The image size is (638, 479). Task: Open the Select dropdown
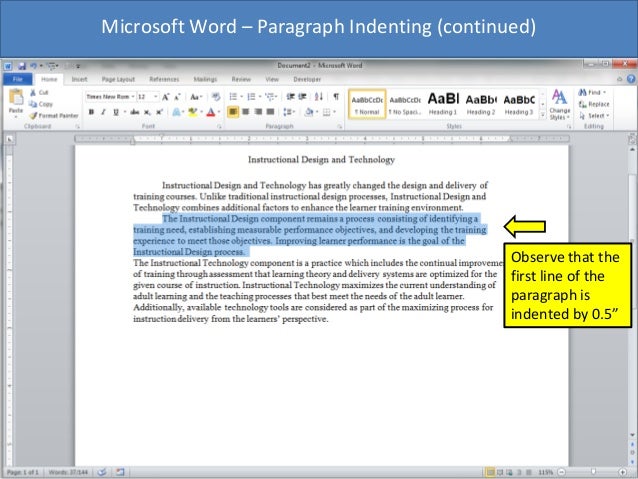pyautogui.click(x=595, y=116)
